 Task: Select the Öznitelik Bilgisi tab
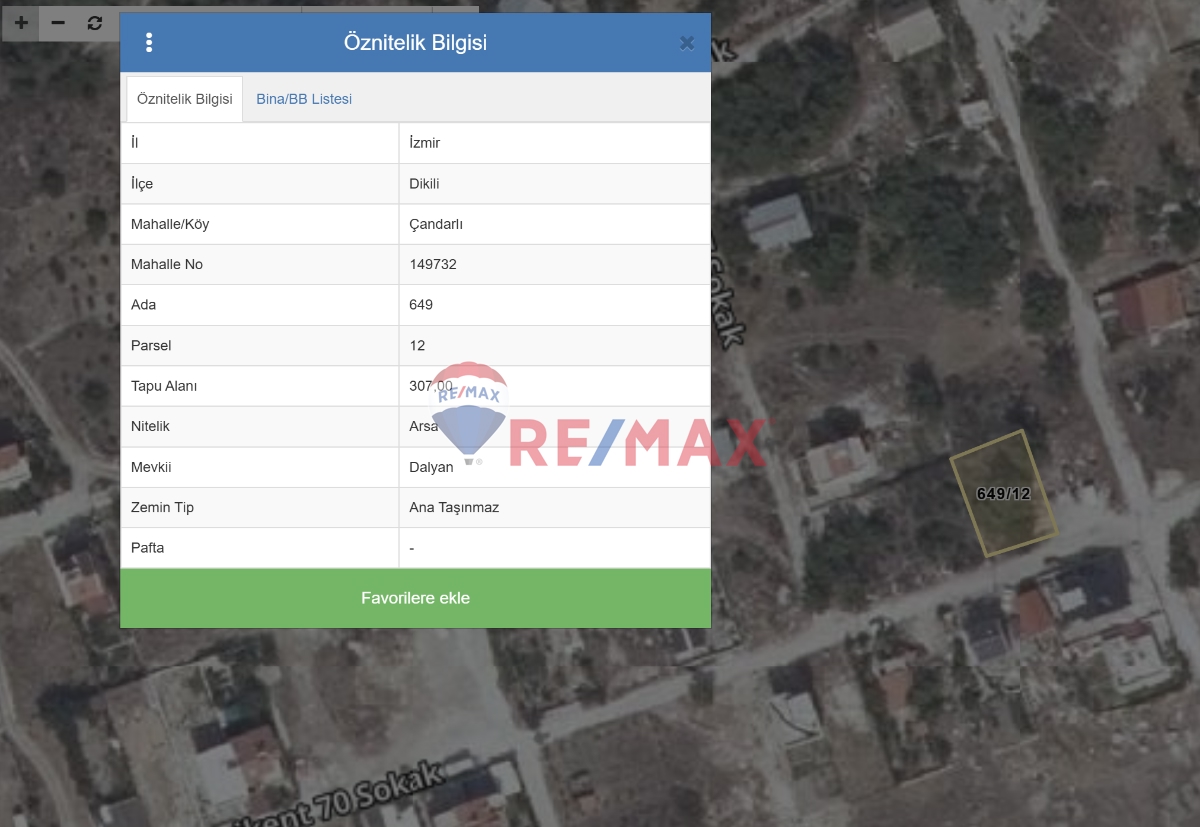coord(183,98)
